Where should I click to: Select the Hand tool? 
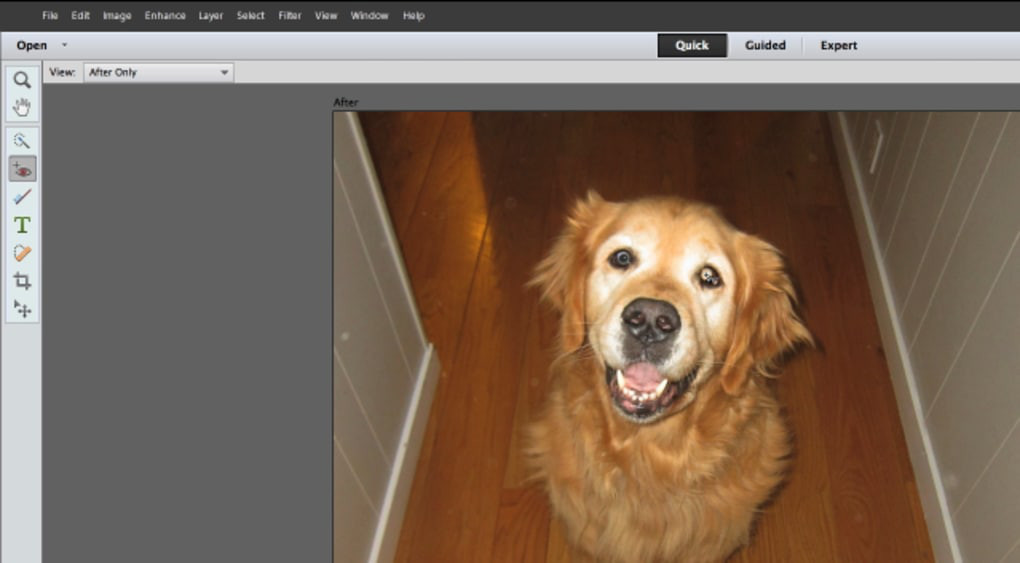(22, 107)
